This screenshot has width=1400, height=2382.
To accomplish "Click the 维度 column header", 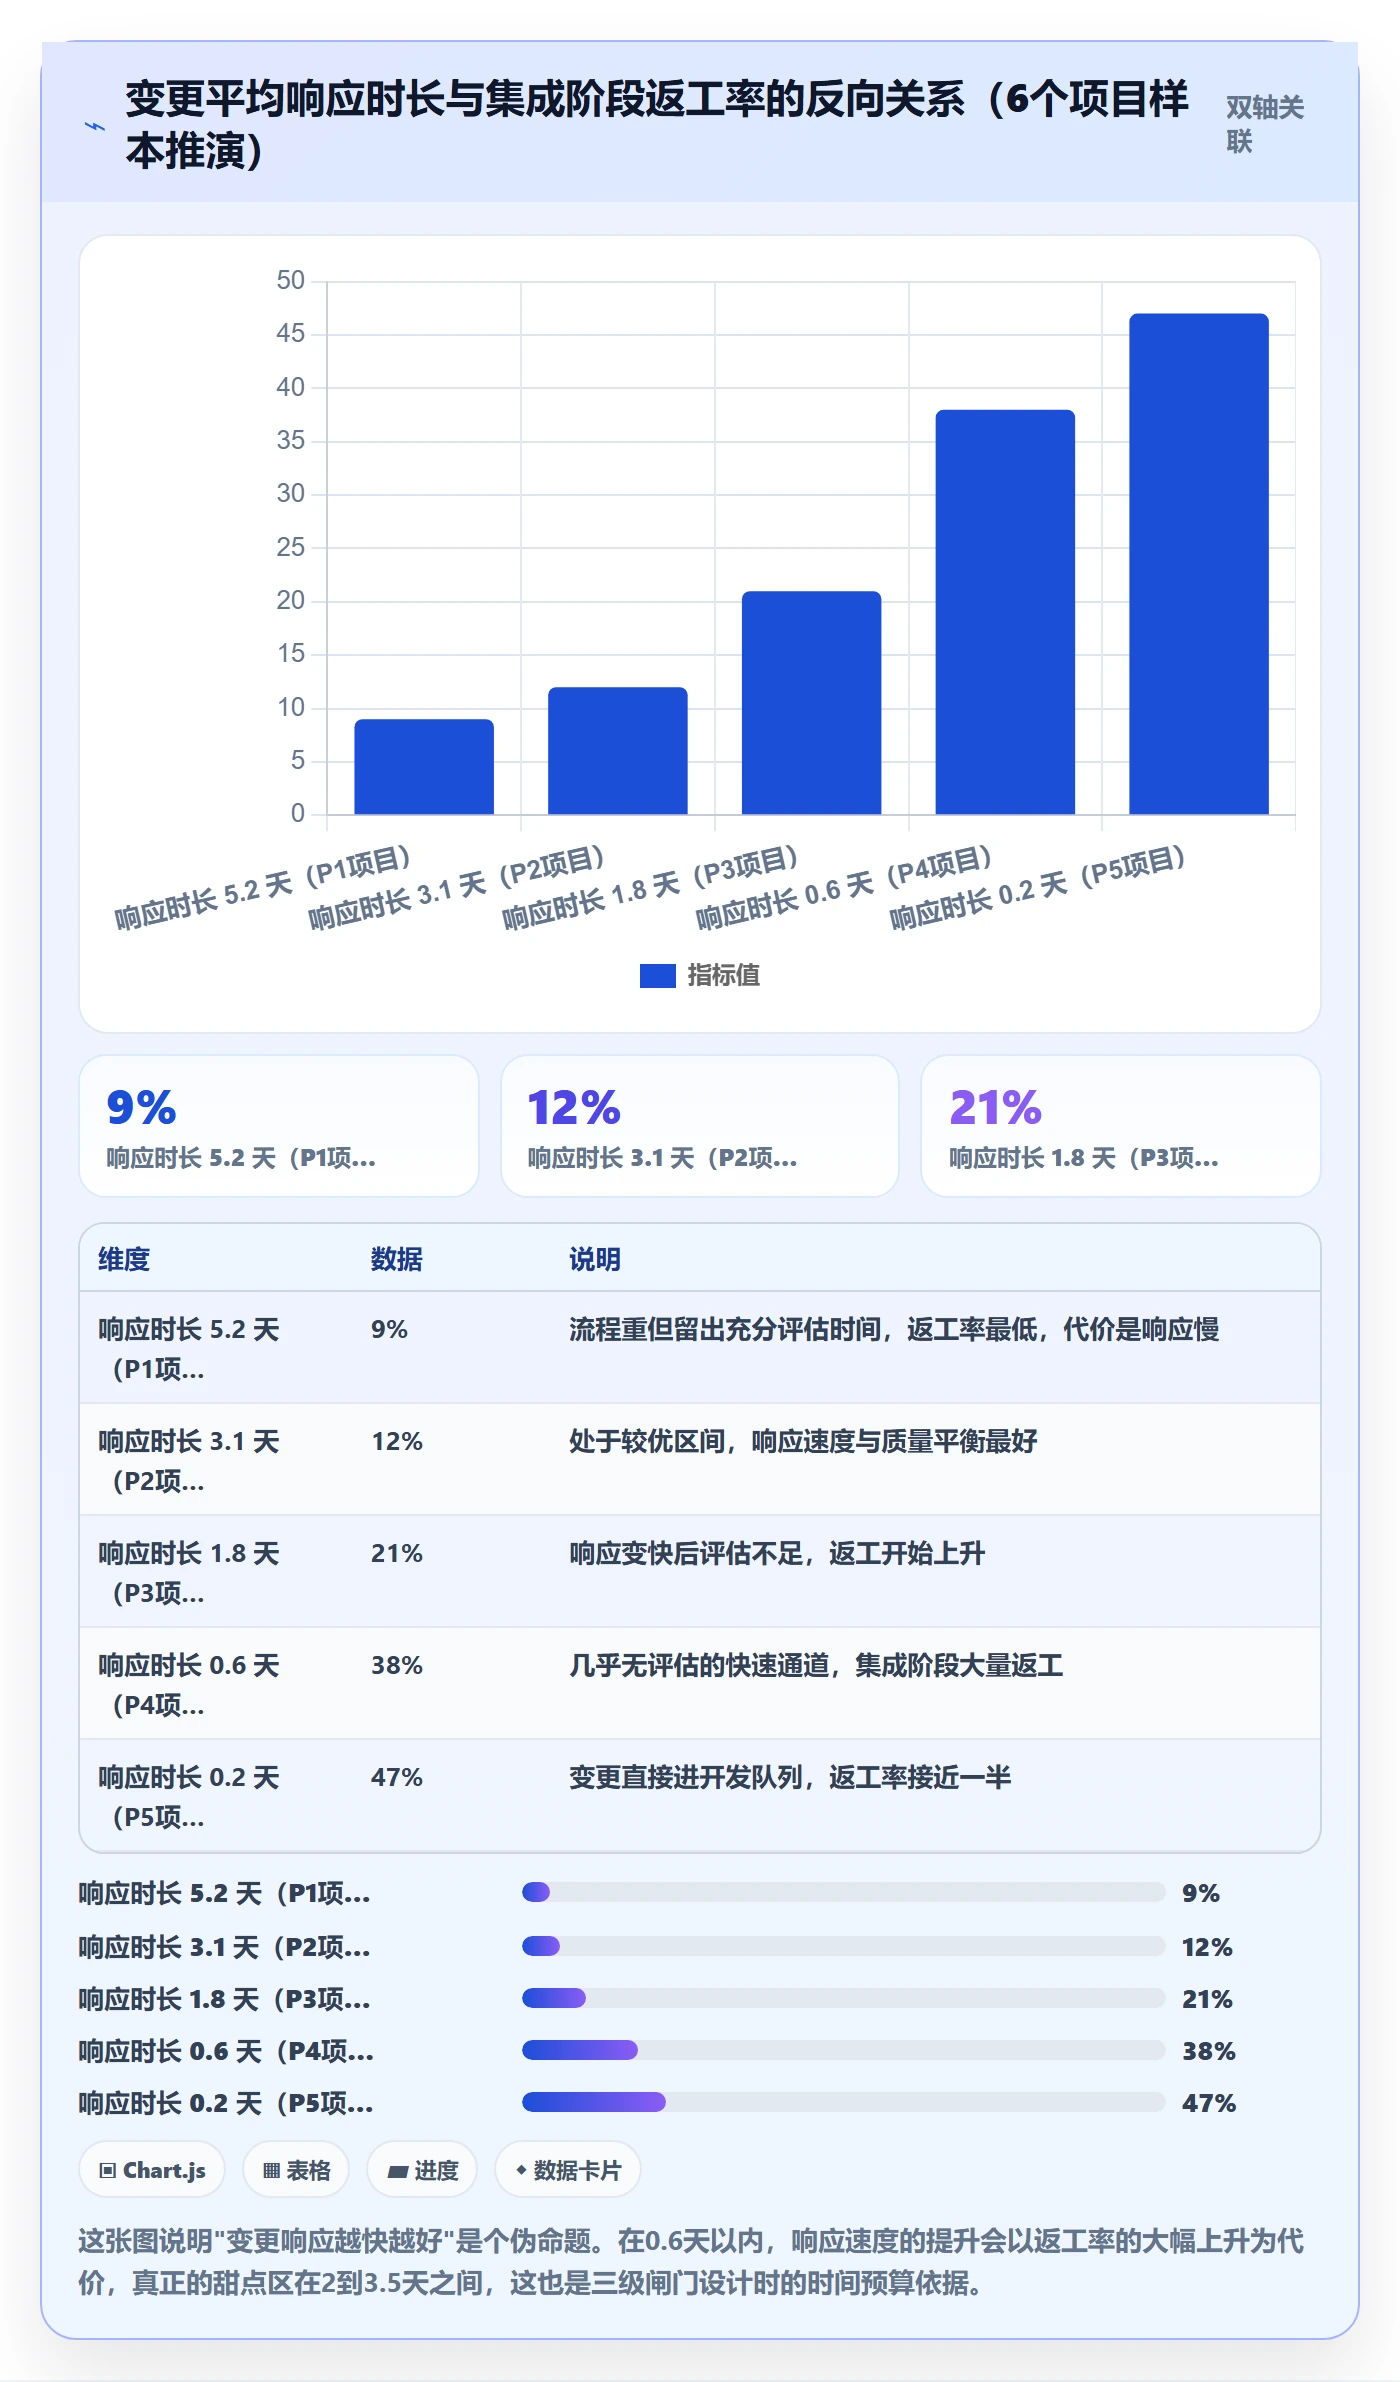I will click(124, 1259).
